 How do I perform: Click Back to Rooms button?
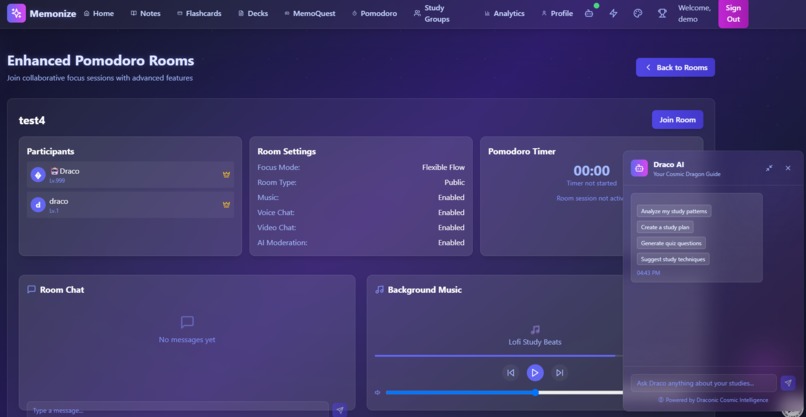(x=675, y=67)
